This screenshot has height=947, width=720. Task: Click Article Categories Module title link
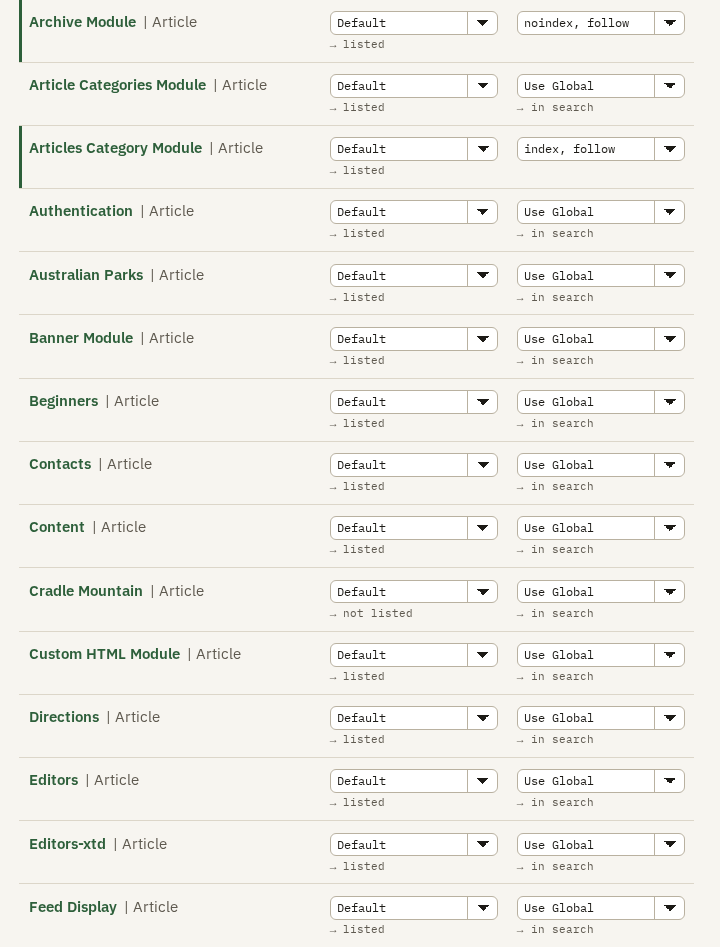tap(118, 85)
